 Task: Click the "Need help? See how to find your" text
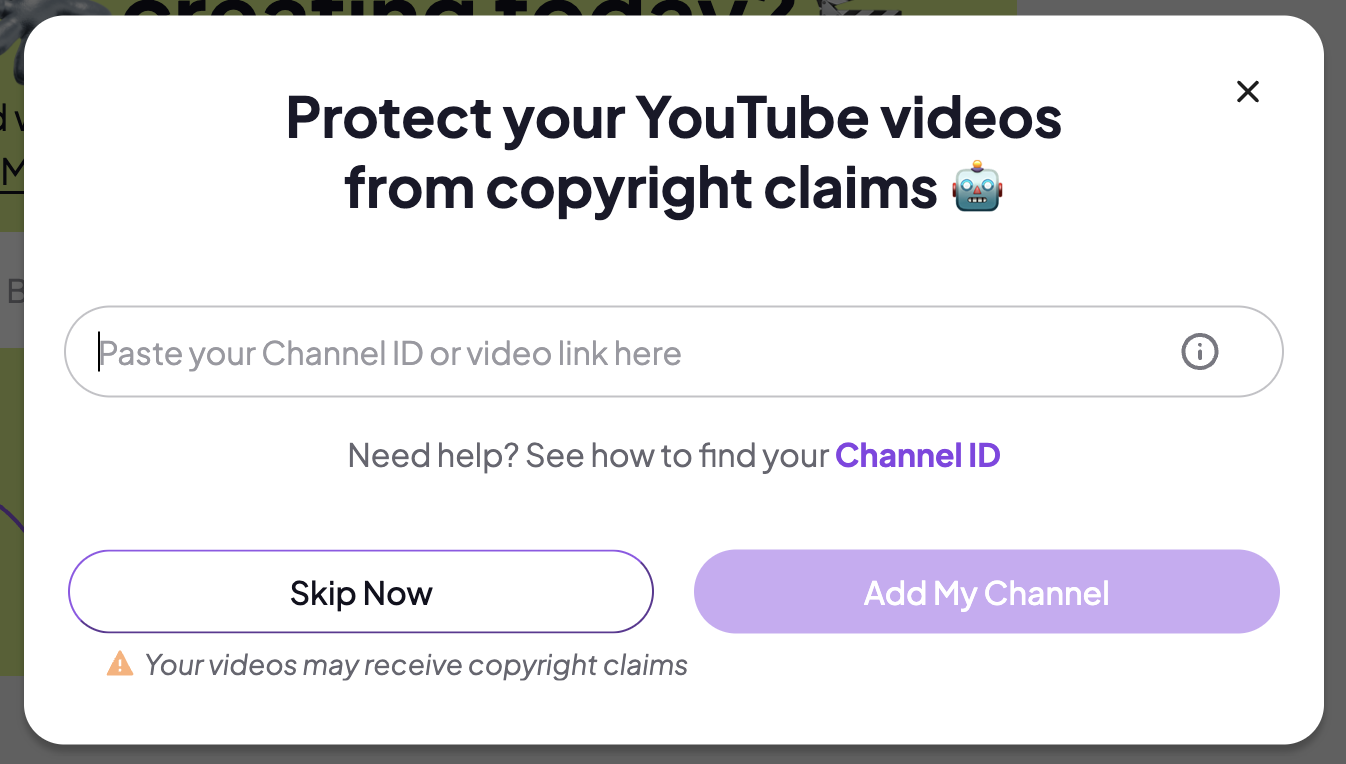[x=588, y=456]
